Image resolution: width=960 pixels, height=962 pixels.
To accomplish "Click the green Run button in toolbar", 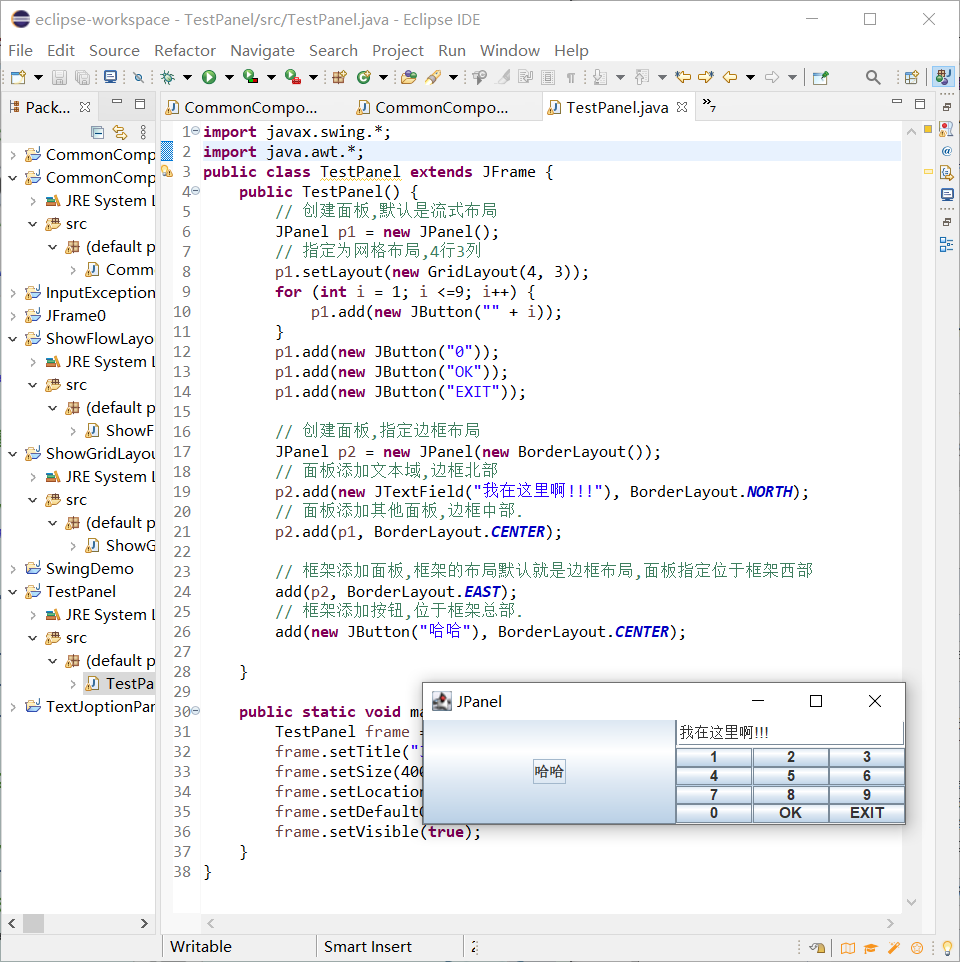I will (209, 77).
